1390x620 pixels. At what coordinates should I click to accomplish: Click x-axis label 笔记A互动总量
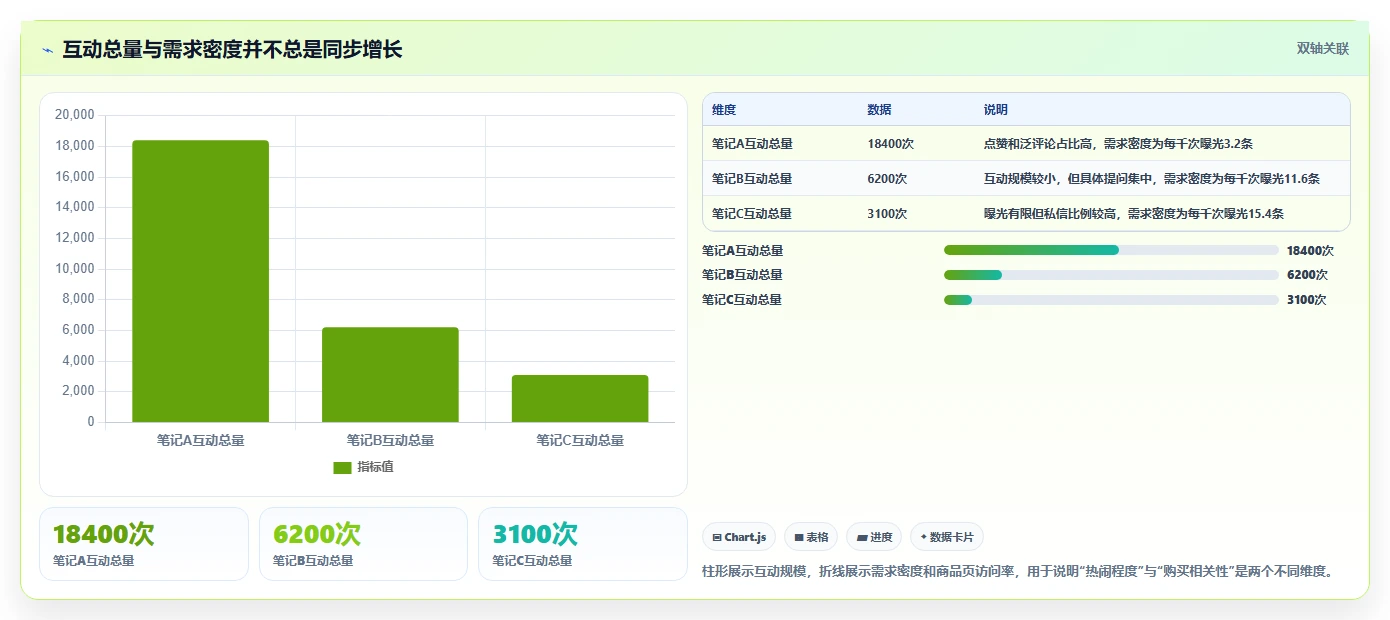(x=200, y=440)
